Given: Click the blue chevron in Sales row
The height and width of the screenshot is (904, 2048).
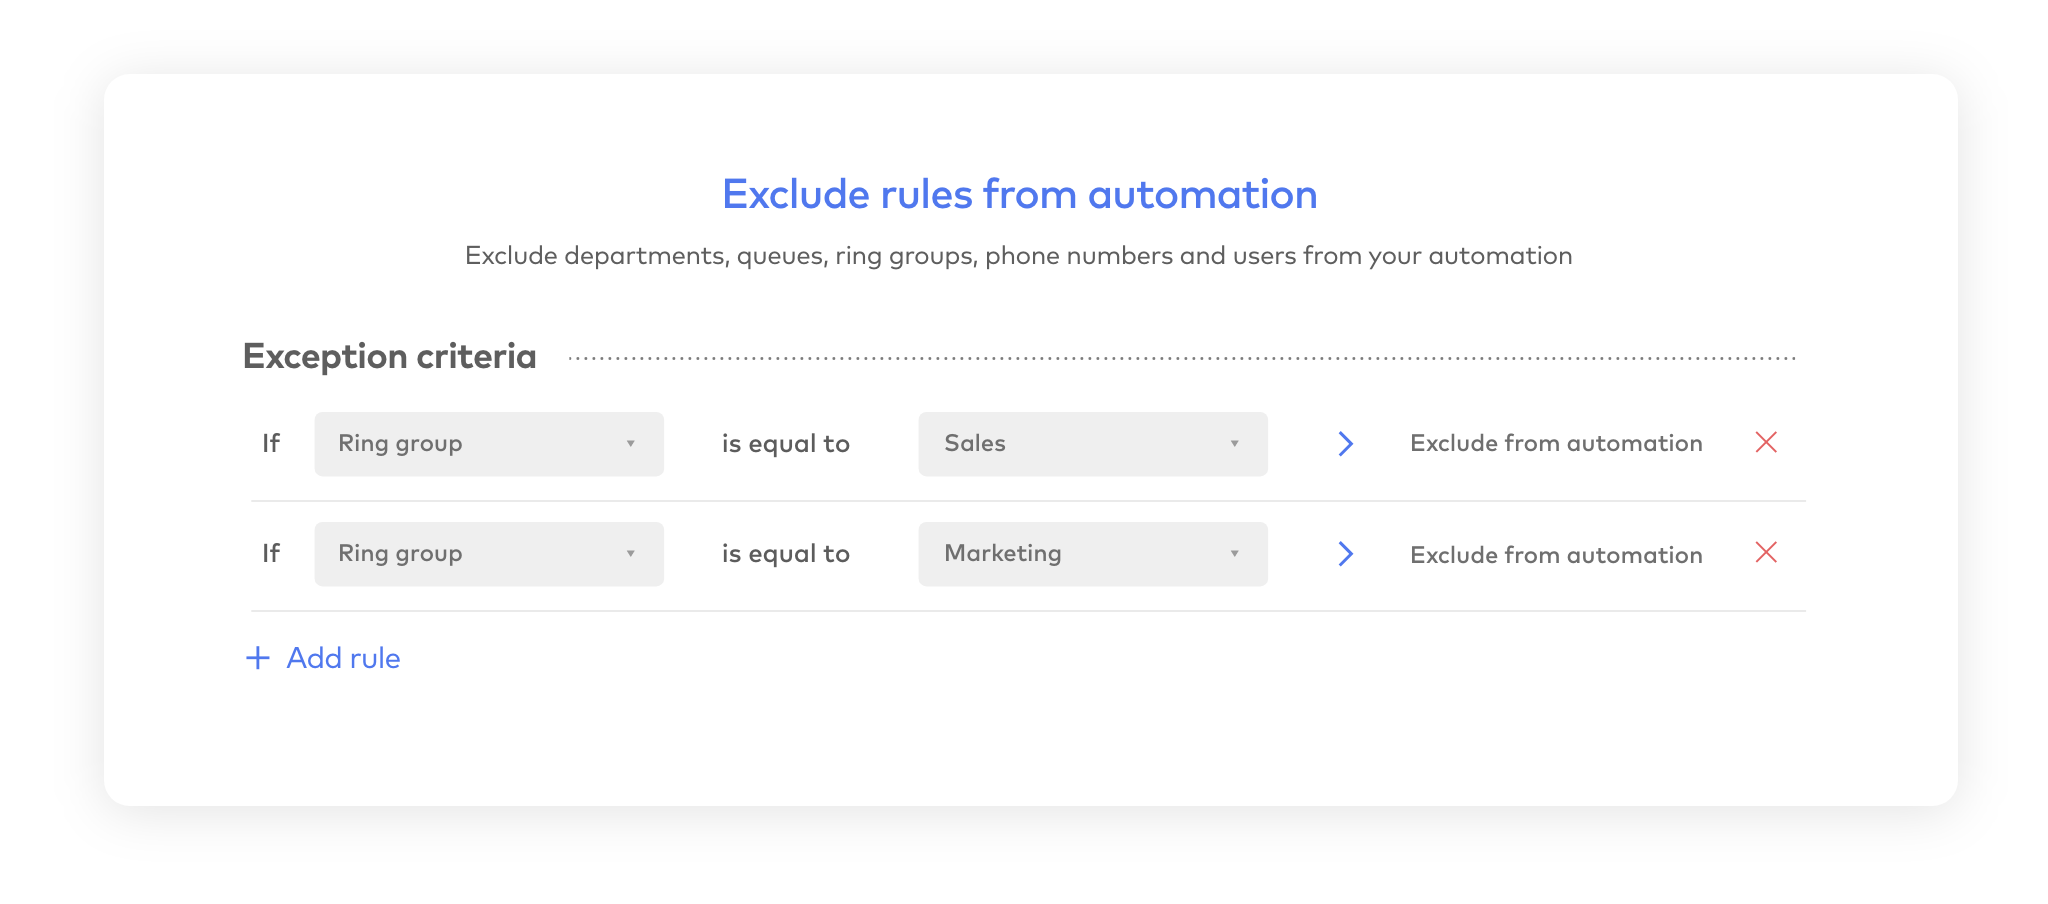Looking at the screenshot, I should point(1345,443).
